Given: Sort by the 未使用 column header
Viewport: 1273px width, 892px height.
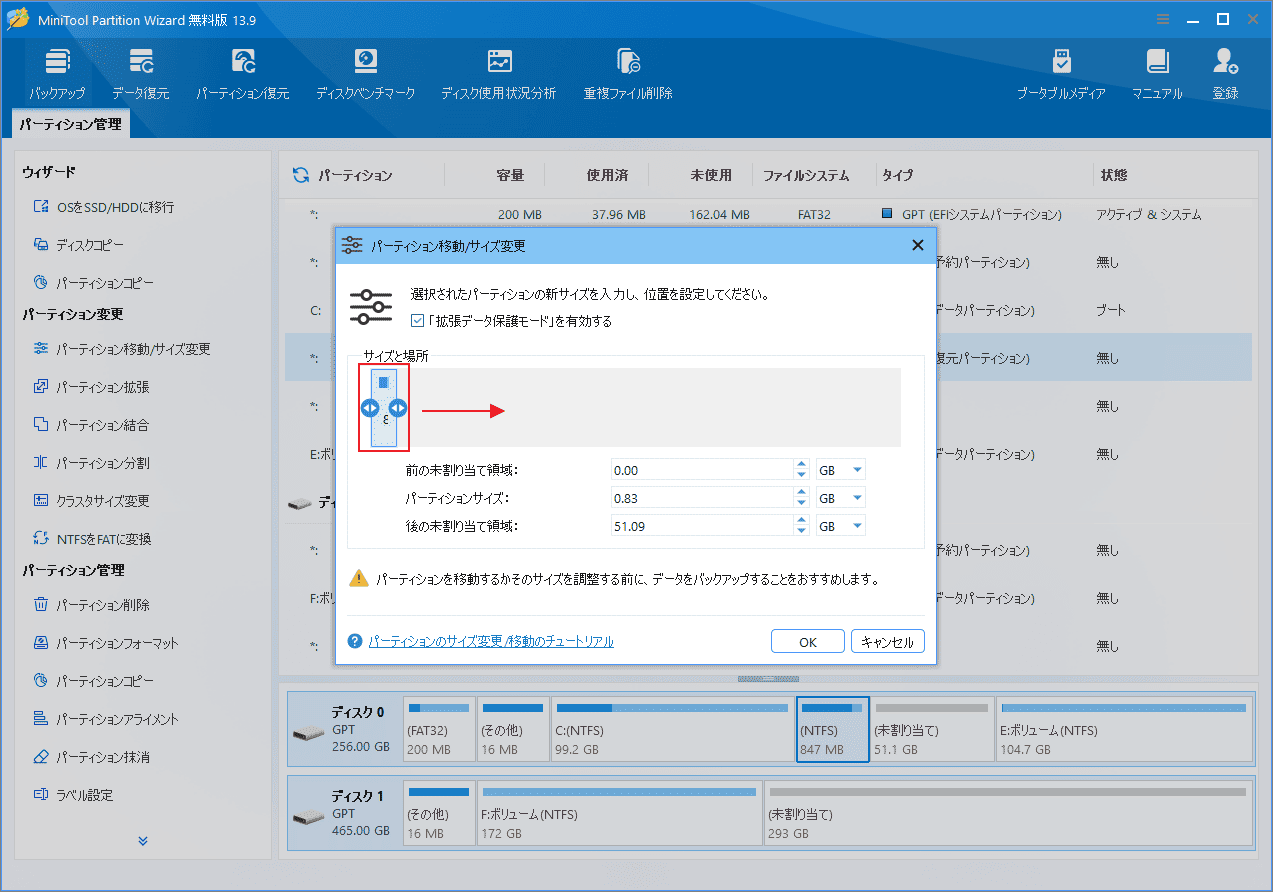Looking at the screenshot, I should click(x=711, y=175).
